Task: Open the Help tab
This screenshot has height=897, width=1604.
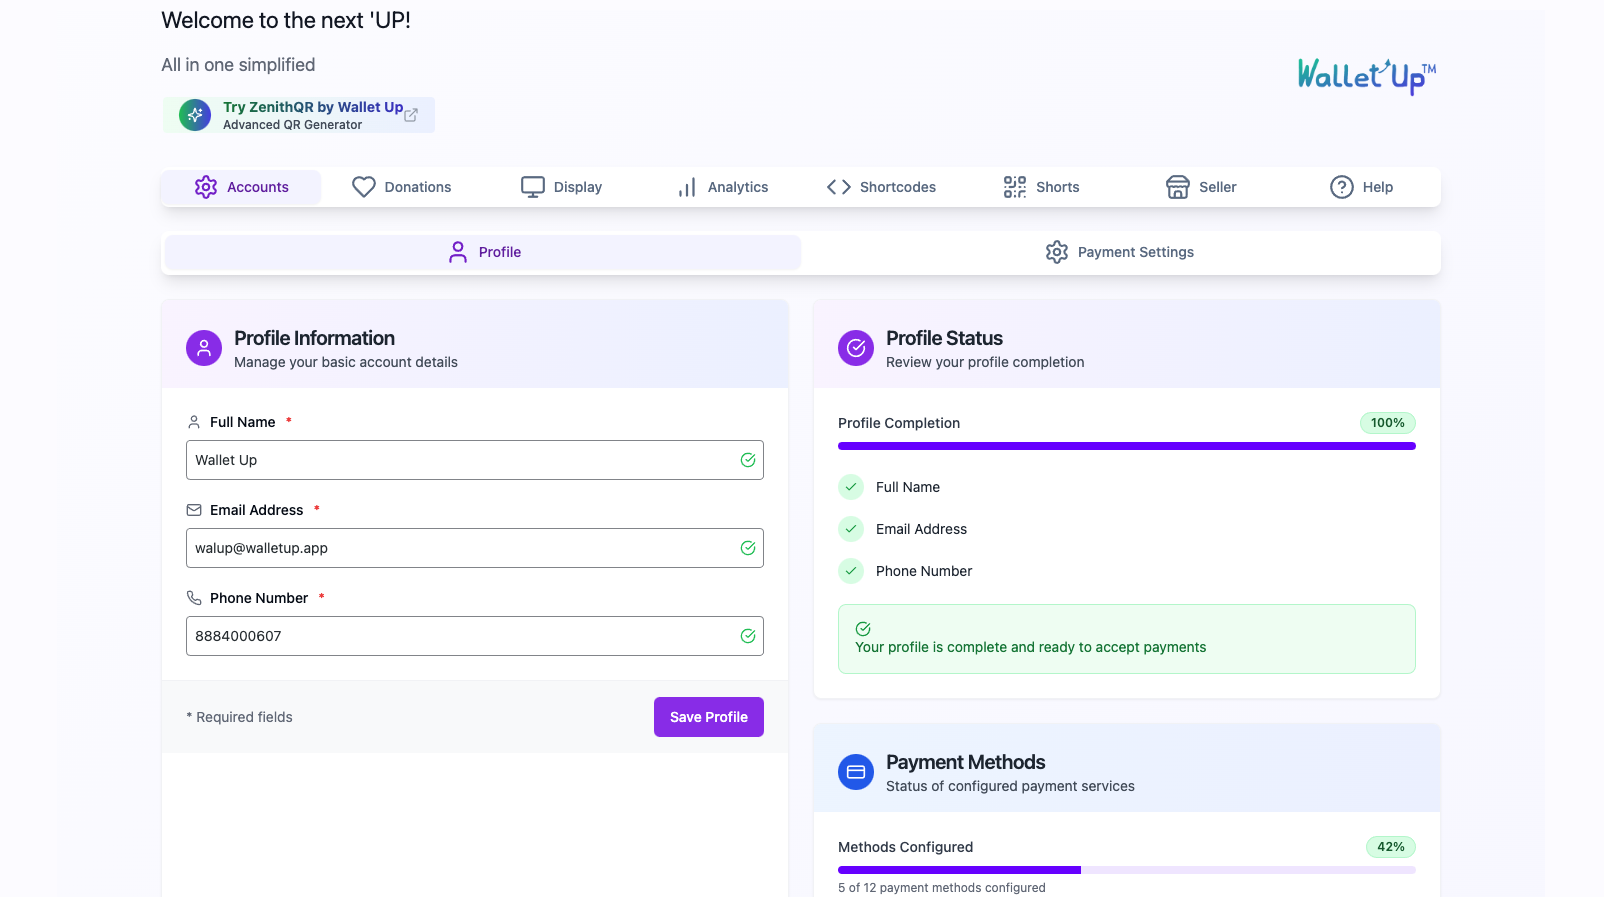Action: [1361, 187]
